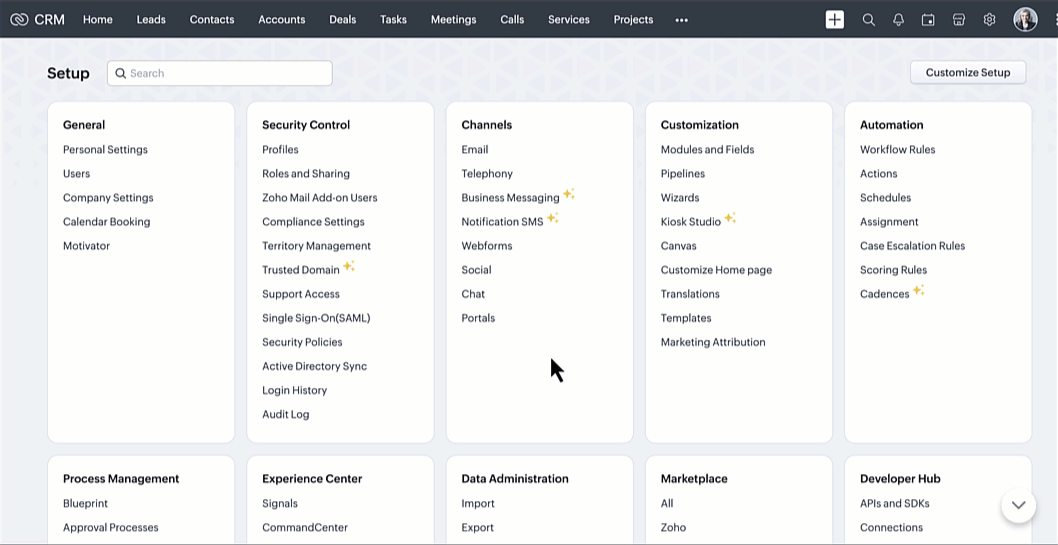Select Roles and Sharing link
The image size is (1058, 545).
coord(306,173)
